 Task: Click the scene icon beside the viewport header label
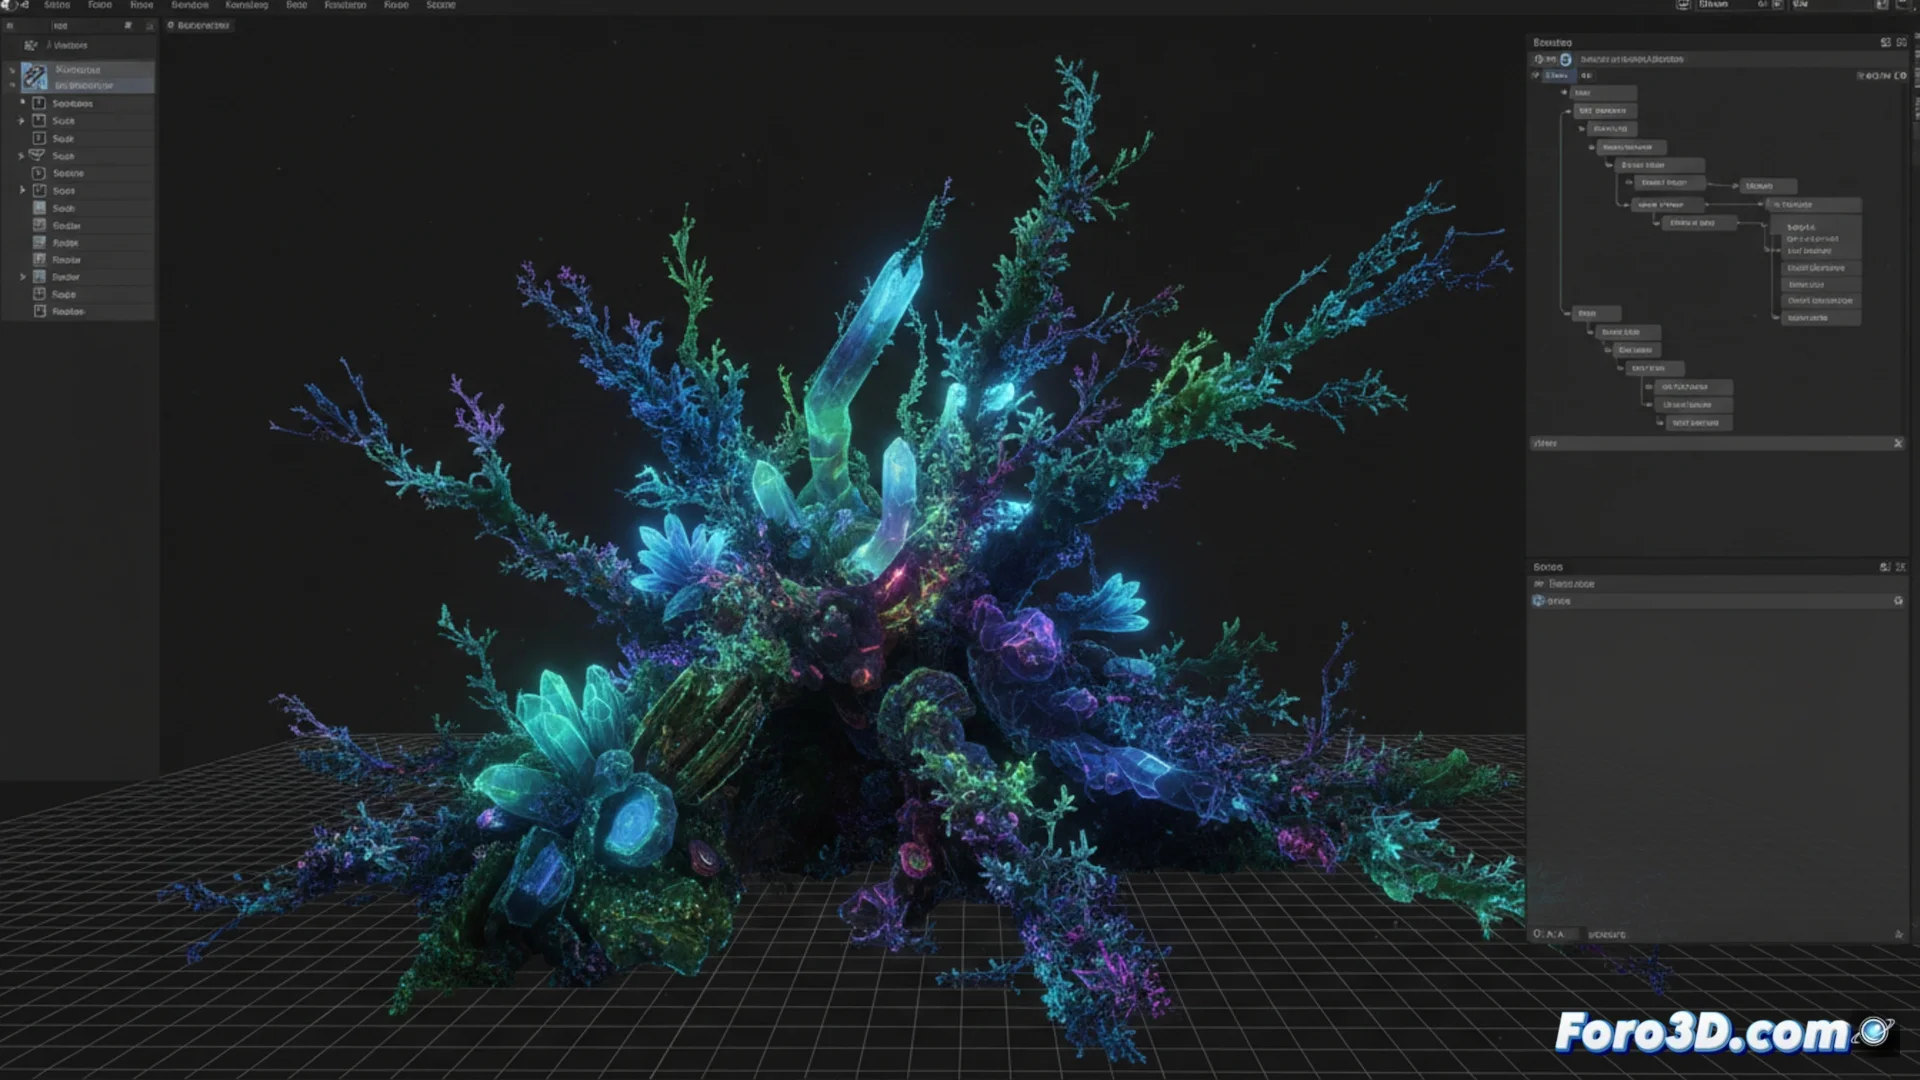pos(172,25)
